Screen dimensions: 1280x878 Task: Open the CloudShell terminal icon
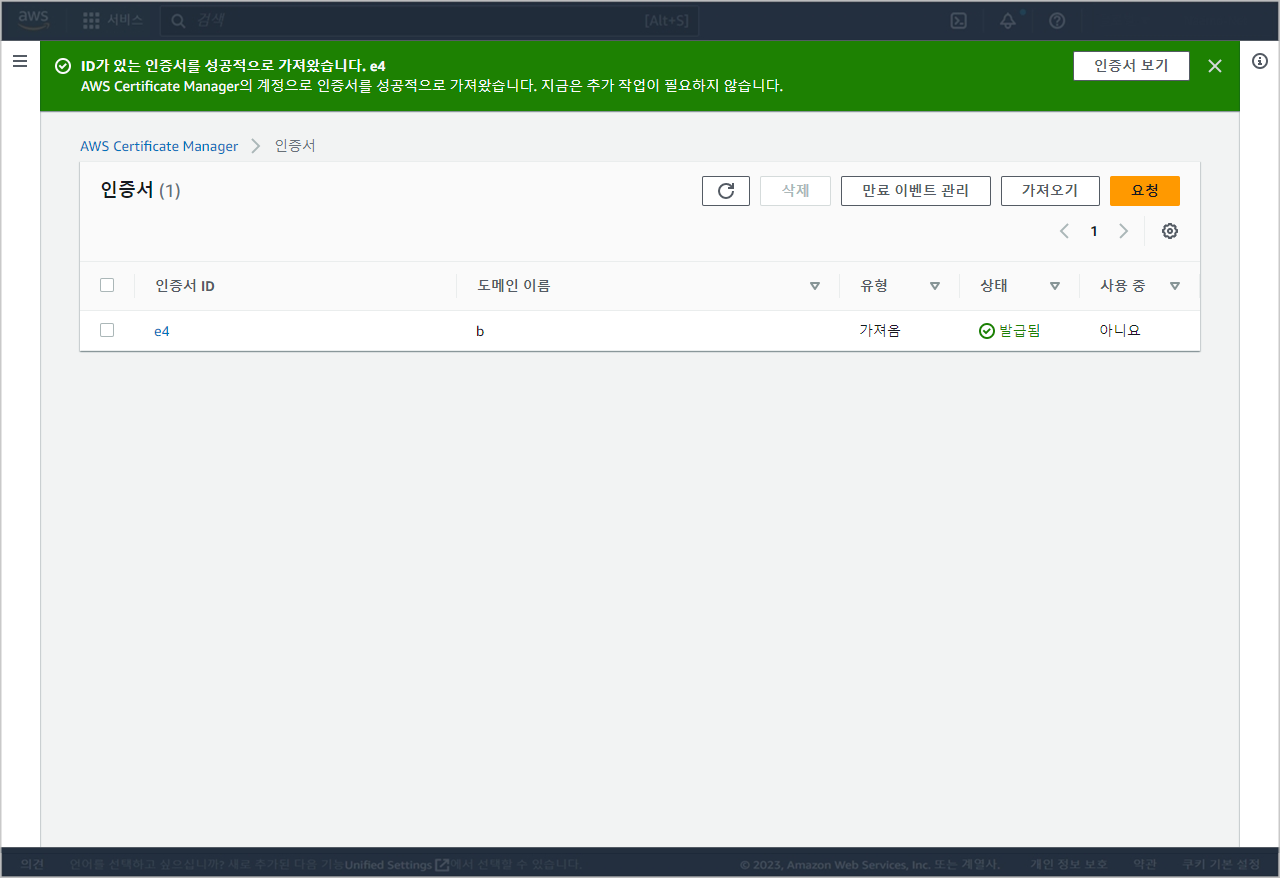958,20
